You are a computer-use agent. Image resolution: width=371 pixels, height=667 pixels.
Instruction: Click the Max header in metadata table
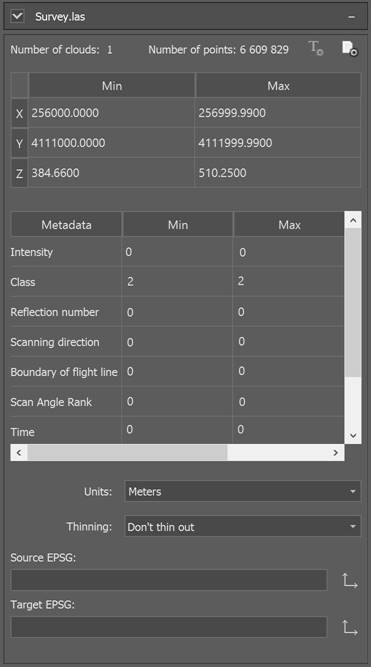point(289,225)
